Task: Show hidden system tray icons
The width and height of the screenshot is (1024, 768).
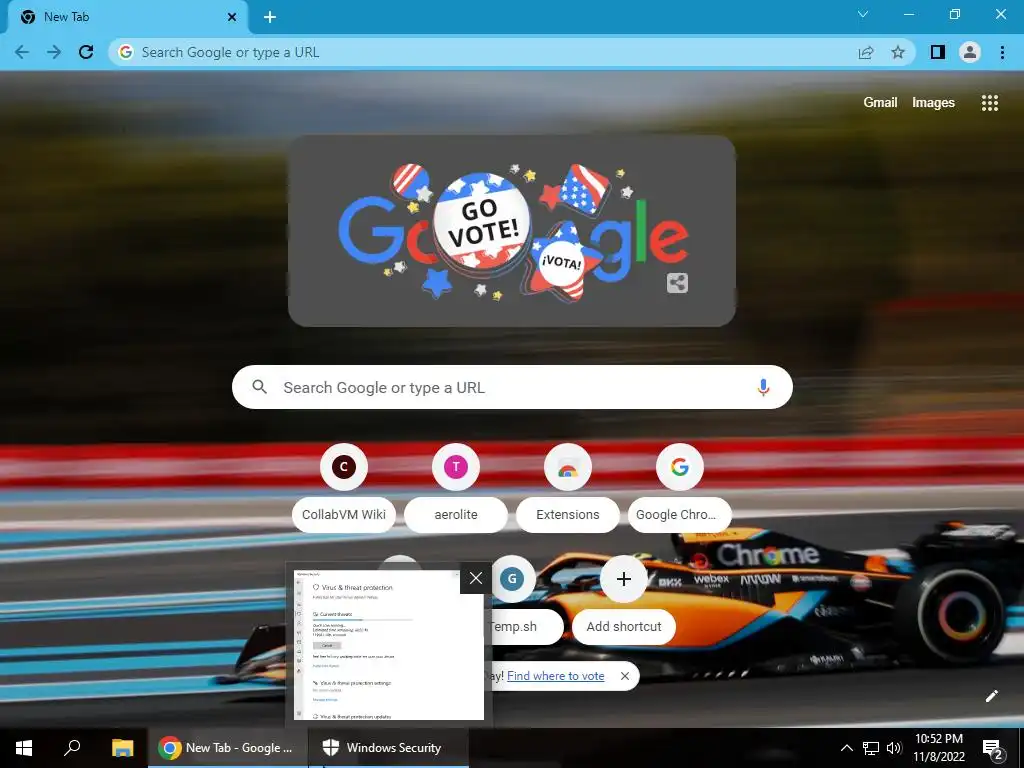Action: pos(846,748)
